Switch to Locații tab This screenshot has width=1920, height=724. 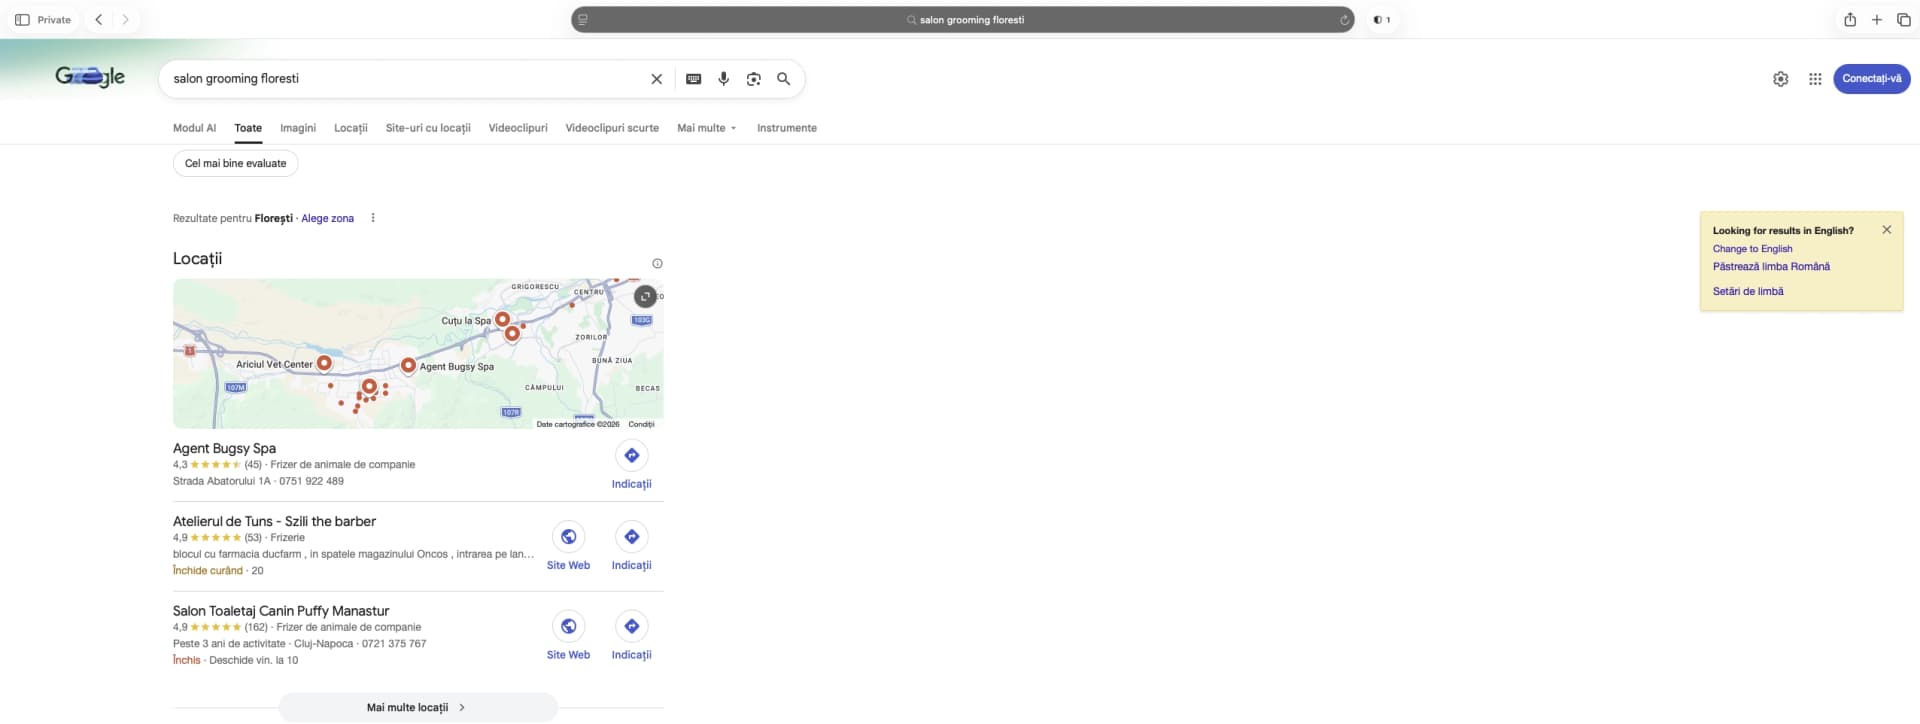pos(351,128)
